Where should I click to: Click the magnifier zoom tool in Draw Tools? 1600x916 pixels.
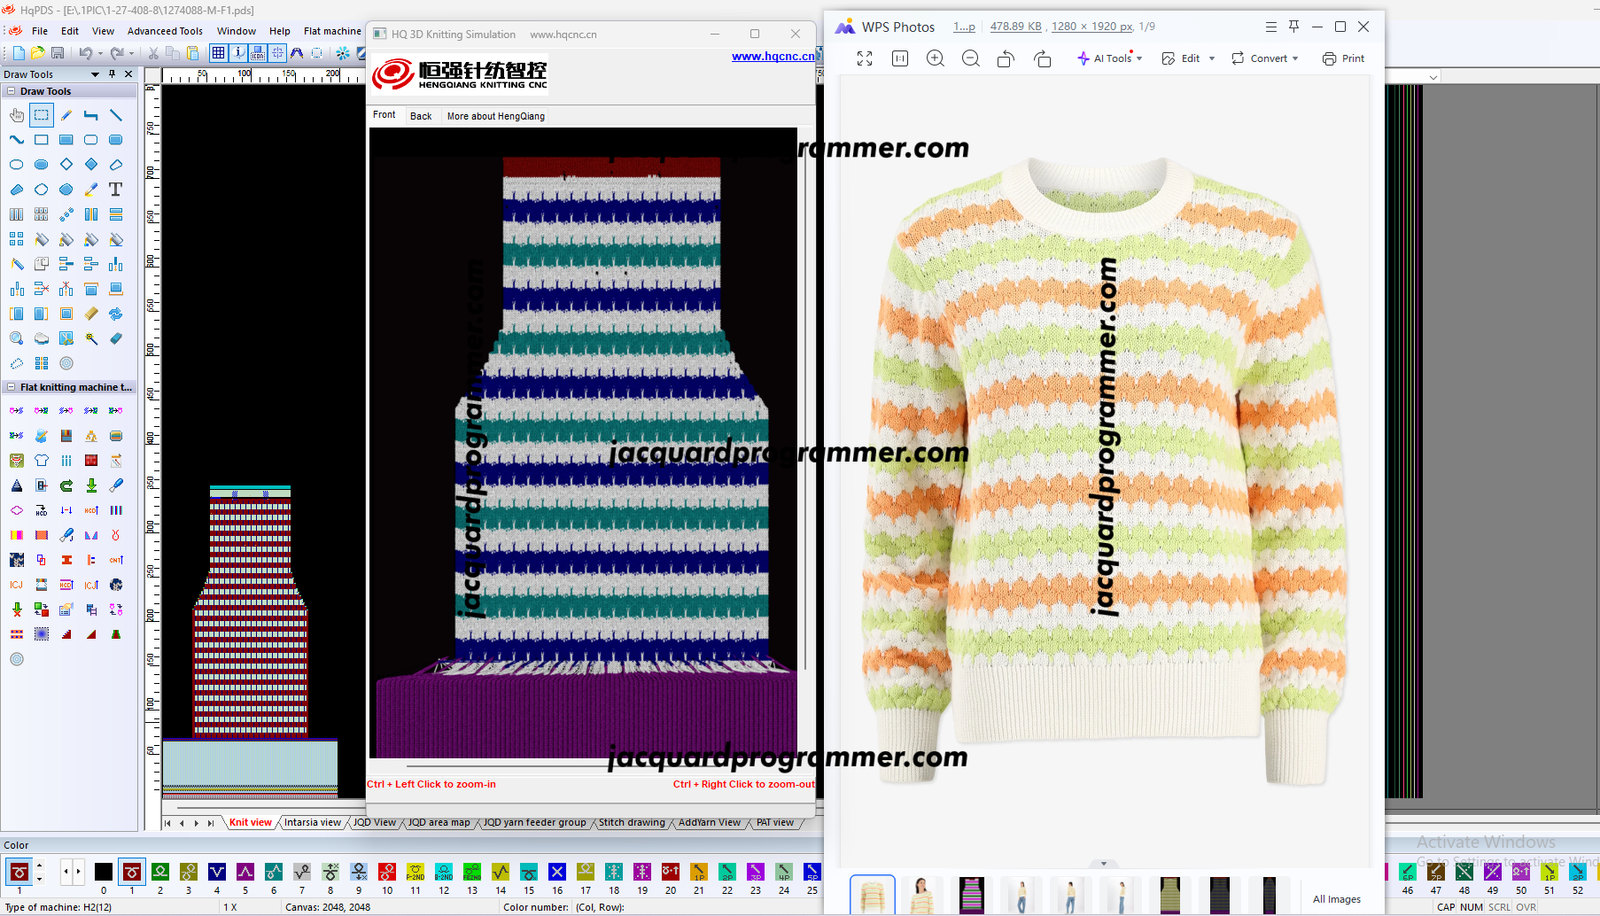click(17, 339)
